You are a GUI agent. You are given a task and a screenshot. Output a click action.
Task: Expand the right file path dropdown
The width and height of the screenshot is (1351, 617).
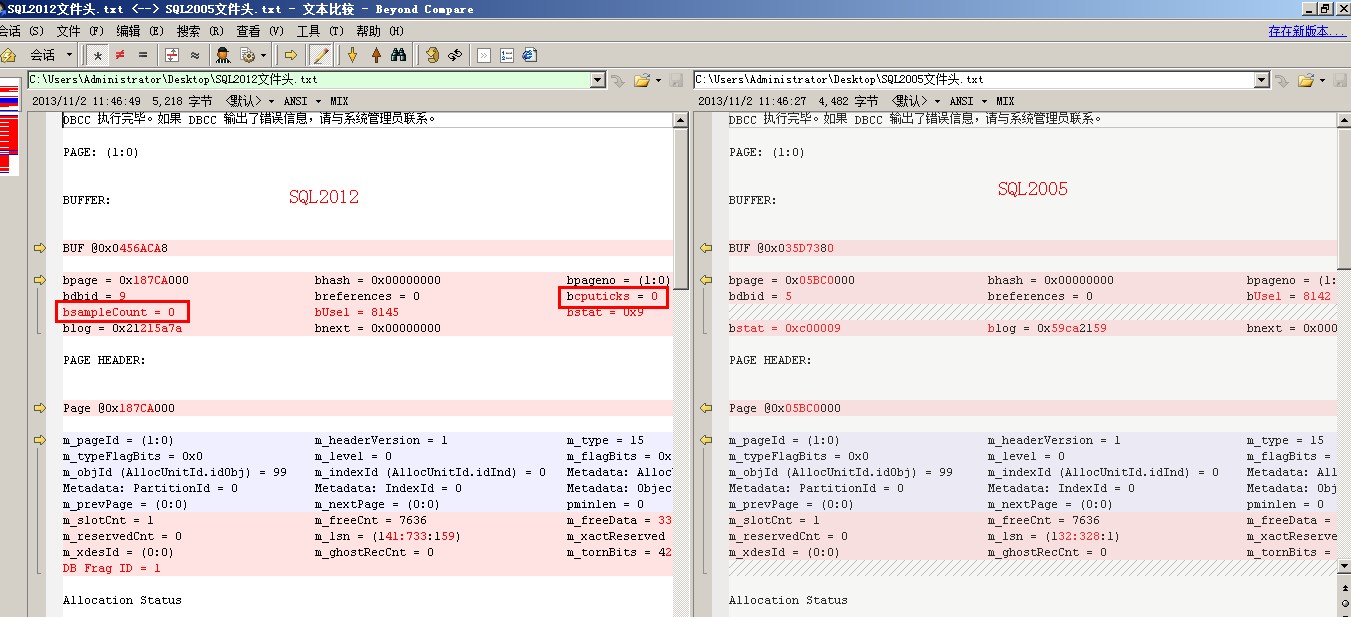[x=1264, y=80]
